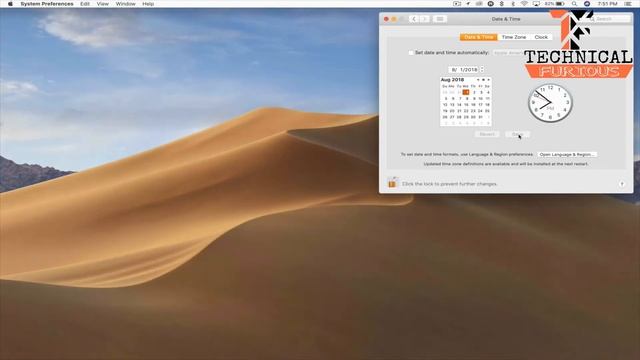Click the location arrow status icon
The image size is (640, 360).
point(468,4)
